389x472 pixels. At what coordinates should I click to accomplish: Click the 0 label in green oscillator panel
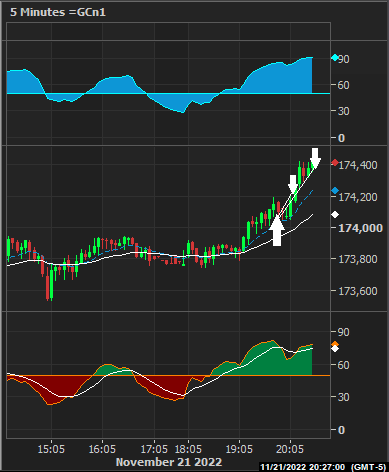[x=341, y=430]
